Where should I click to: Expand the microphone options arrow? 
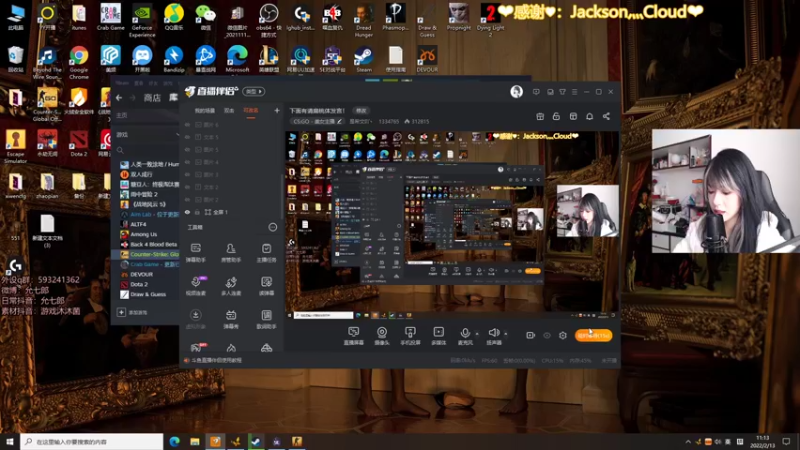(x=478, y=334)
